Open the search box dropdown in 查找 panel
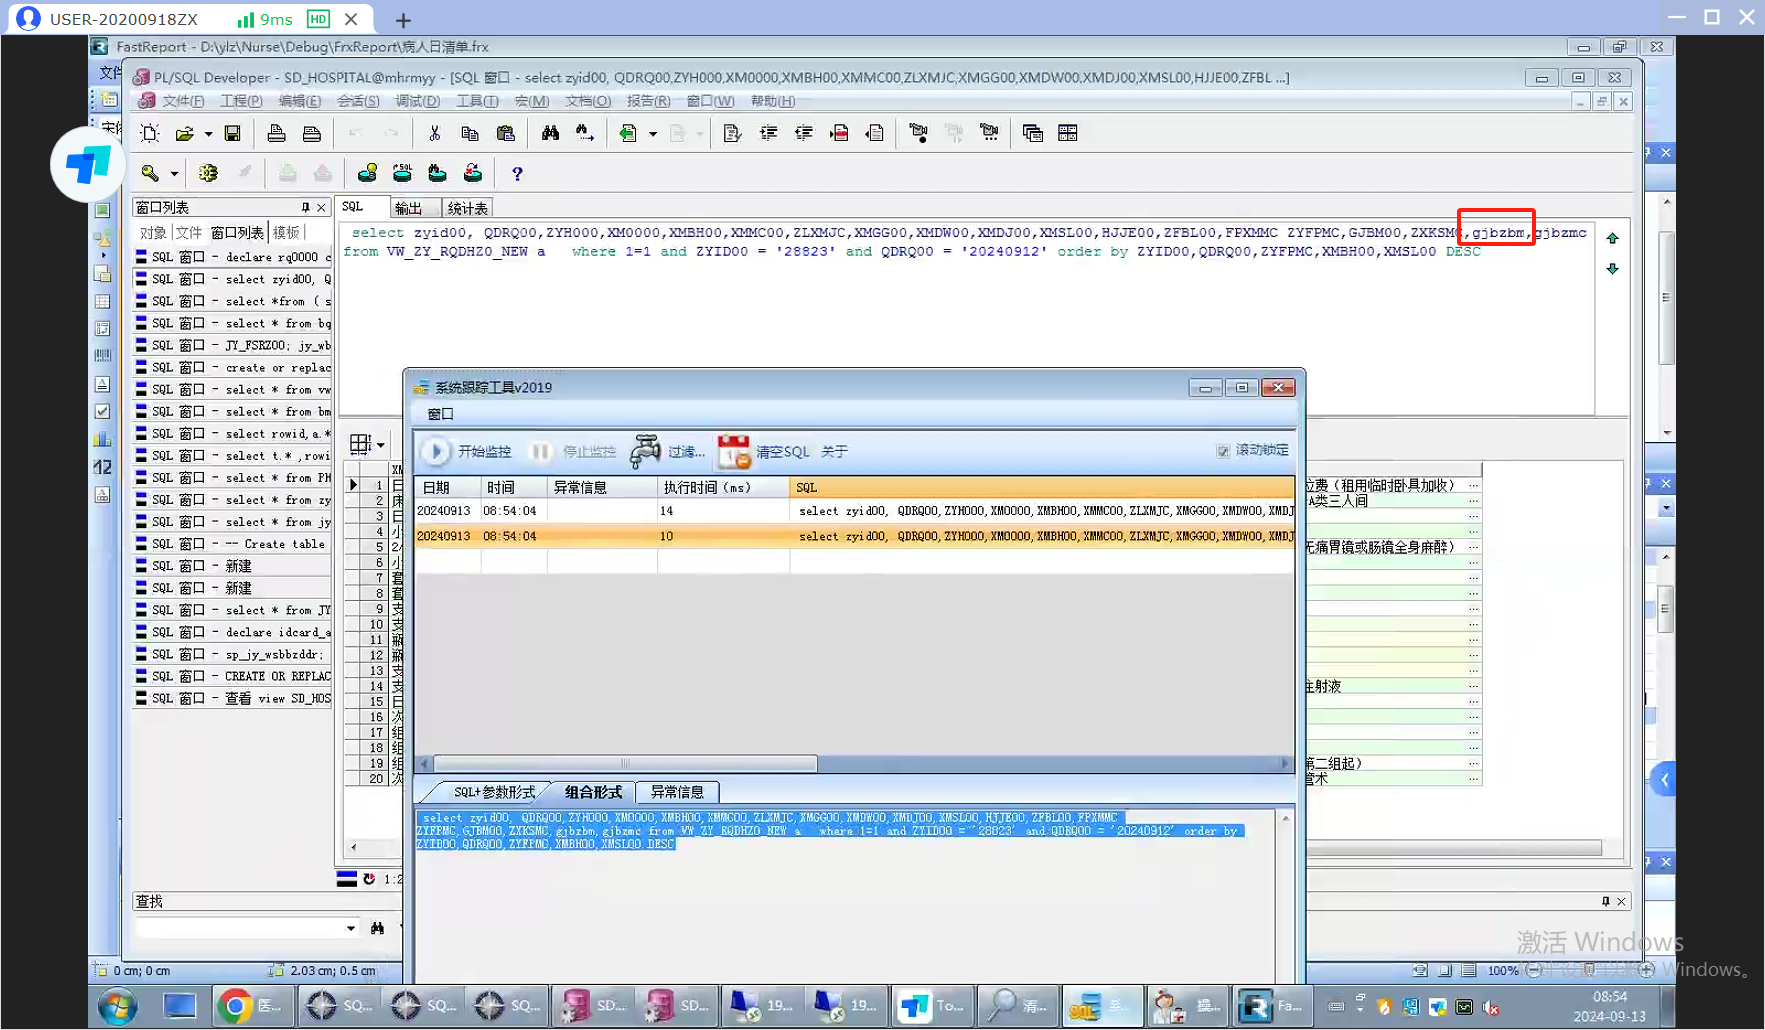This screenshot has width=1765, height=1030. point(350,928)
